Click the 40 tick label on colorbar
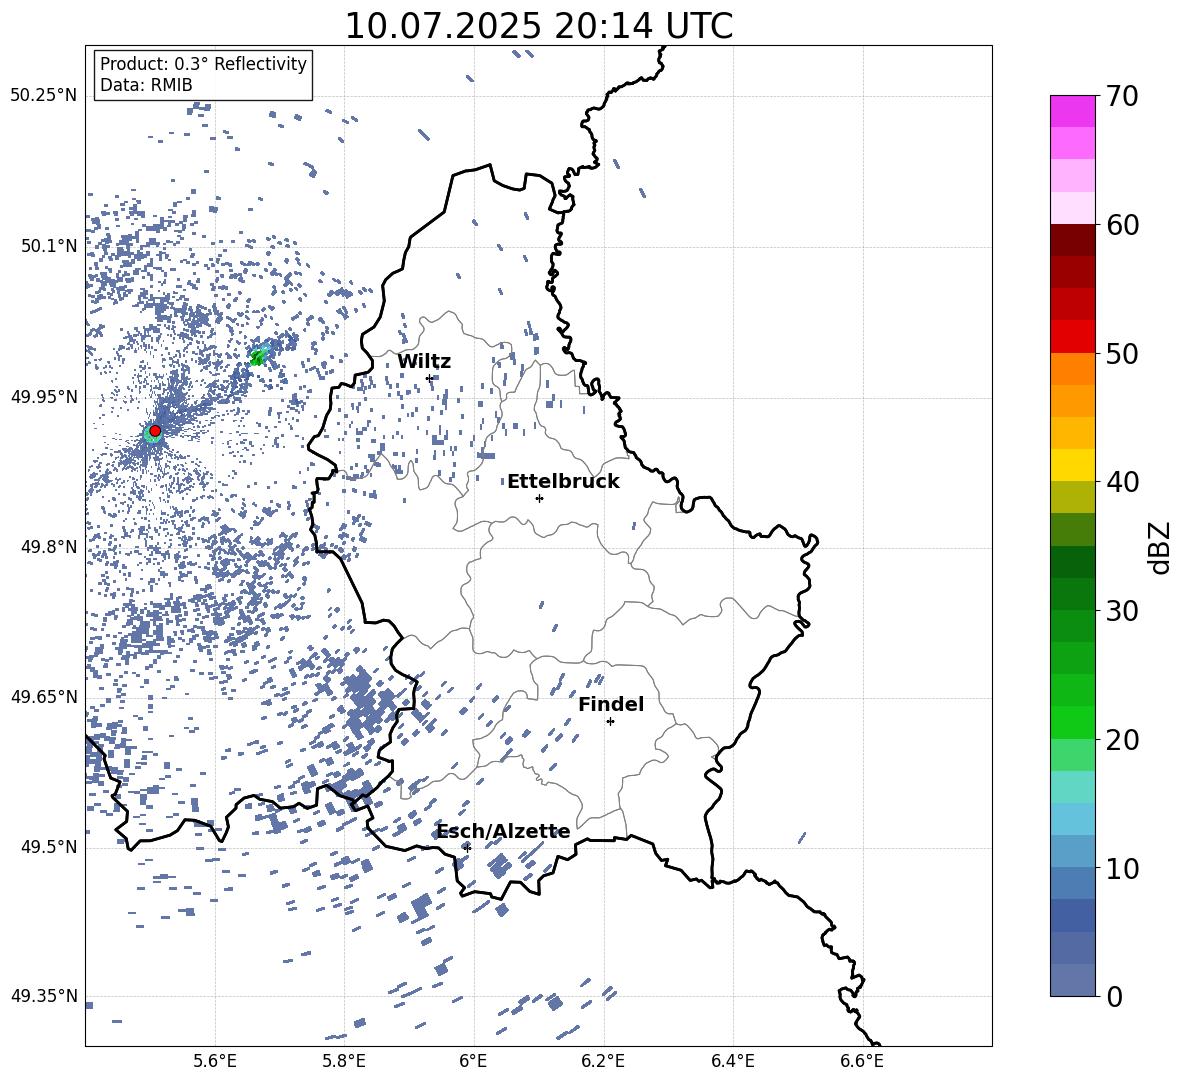 1121,482
